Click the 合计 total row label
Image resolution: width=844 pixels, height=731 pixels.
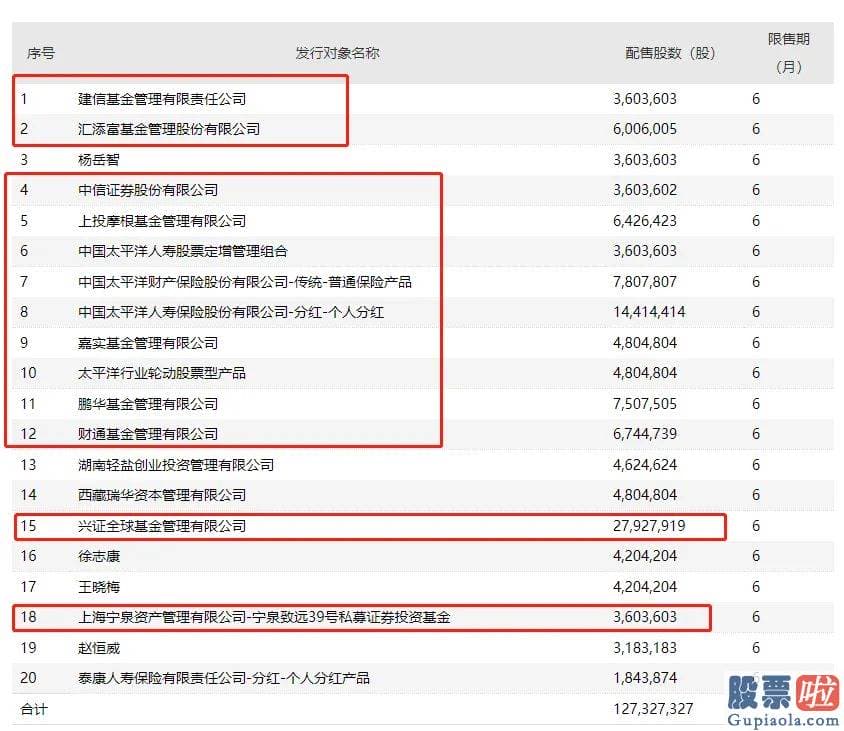[x=34, y=709]
